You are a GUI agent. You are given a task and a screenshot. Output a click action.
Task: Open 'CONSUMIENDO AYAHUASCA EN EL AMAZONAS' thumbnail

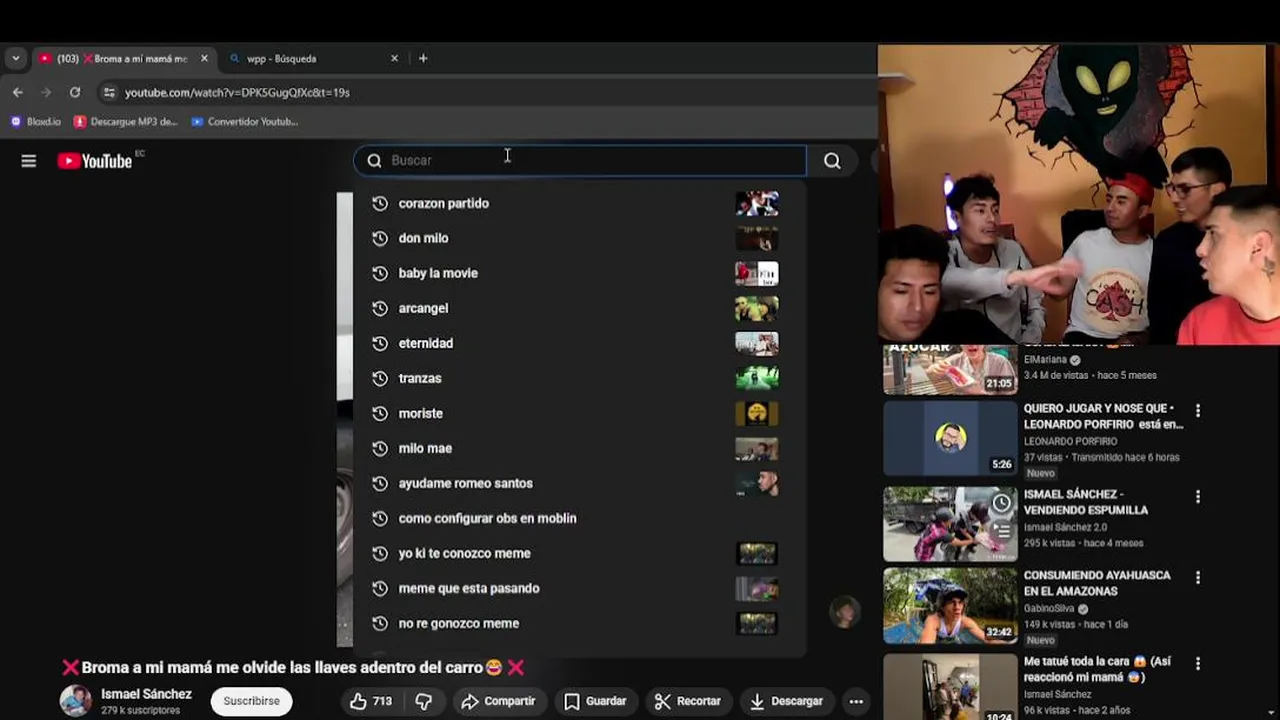(x=950, y=606)
